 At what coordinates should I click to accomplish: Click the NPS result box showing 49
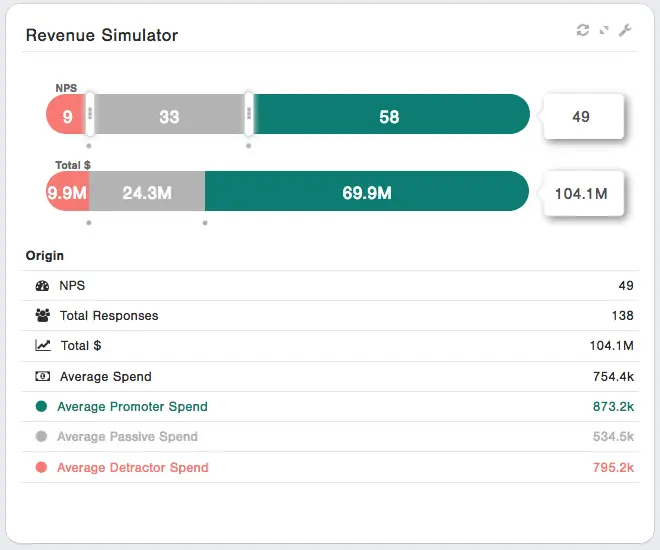(x=582, y=116)
